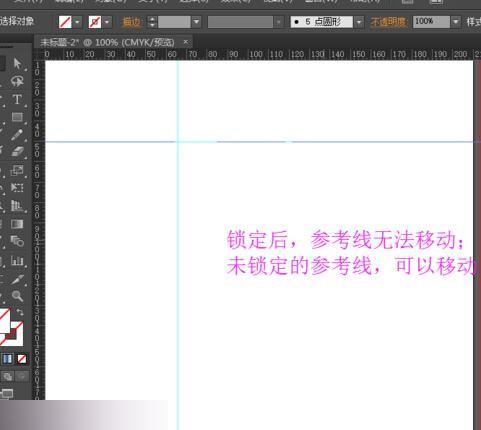Click the stroke weight input field

tap(174, 22)
